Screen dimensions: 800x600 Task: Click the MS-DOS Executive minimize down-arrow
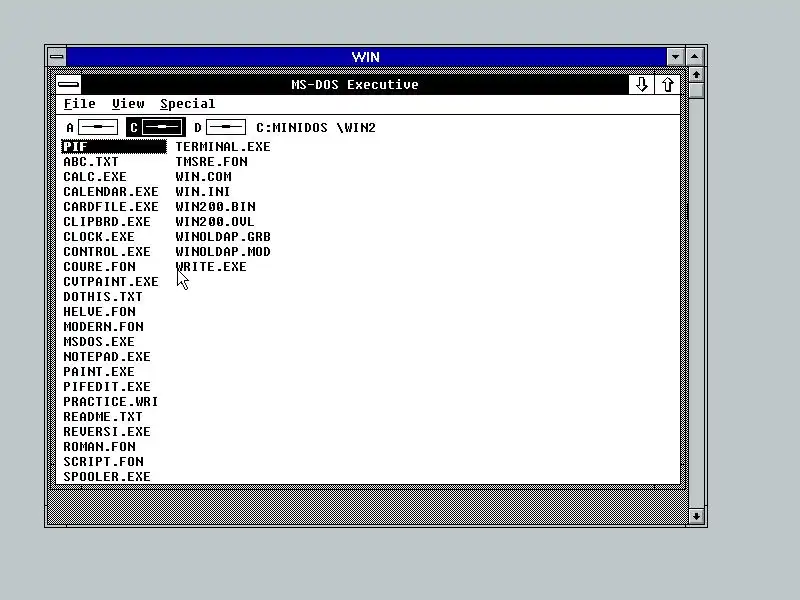pyautogui.click(x=642, y=84)
